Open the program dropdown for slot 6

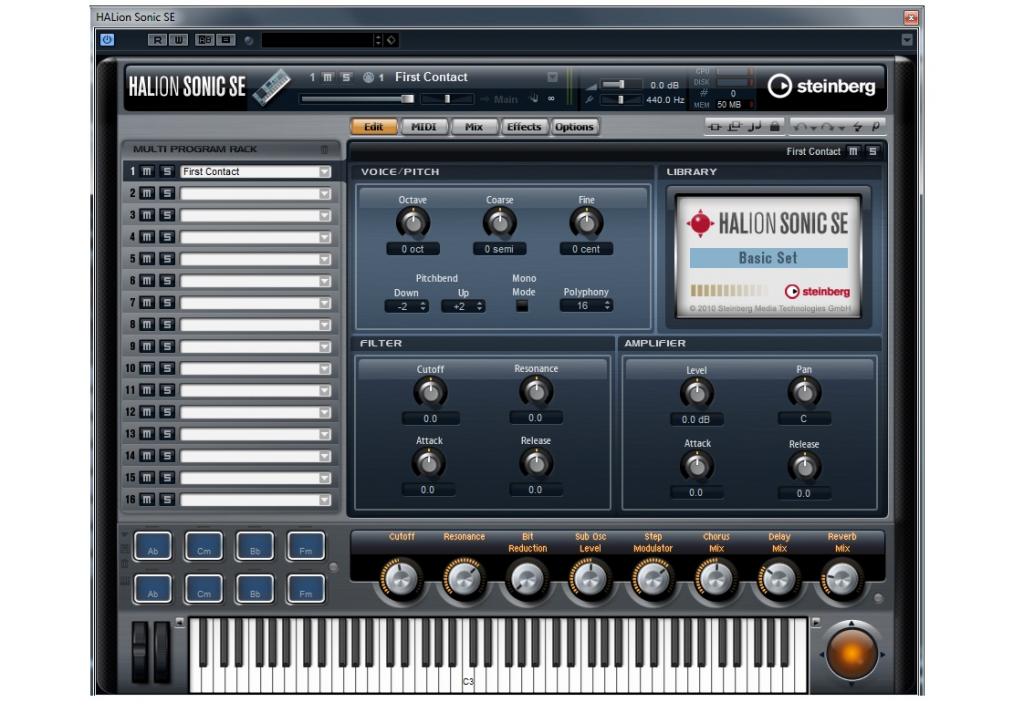click(x=325, y=281)
